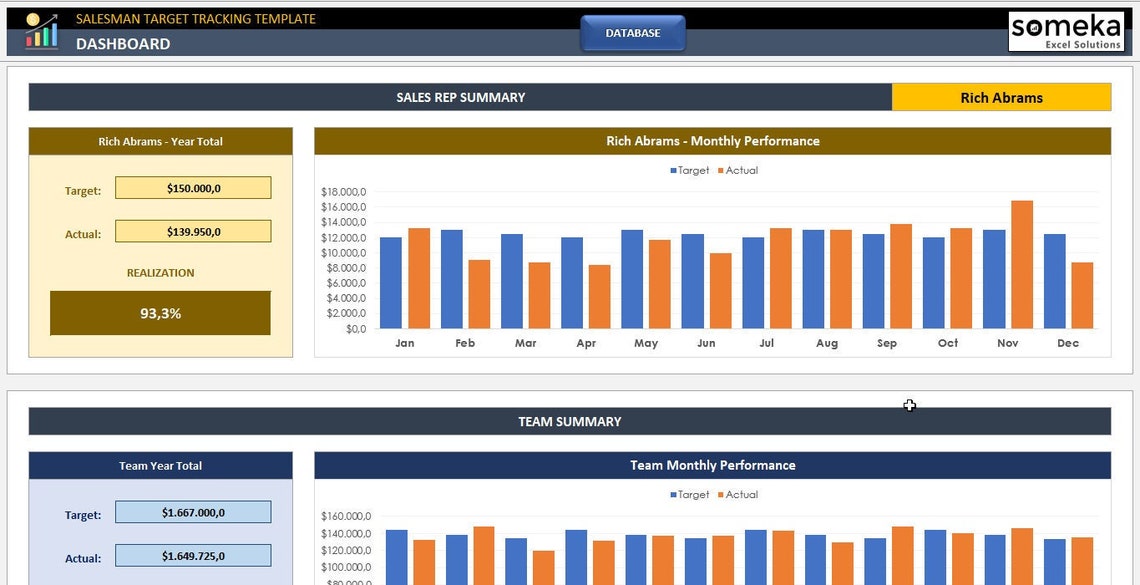Click the Rich Abrams - Year Total header
This screenshot has width=1140, height=585.
pyautogui.click(x=160, y=141)
